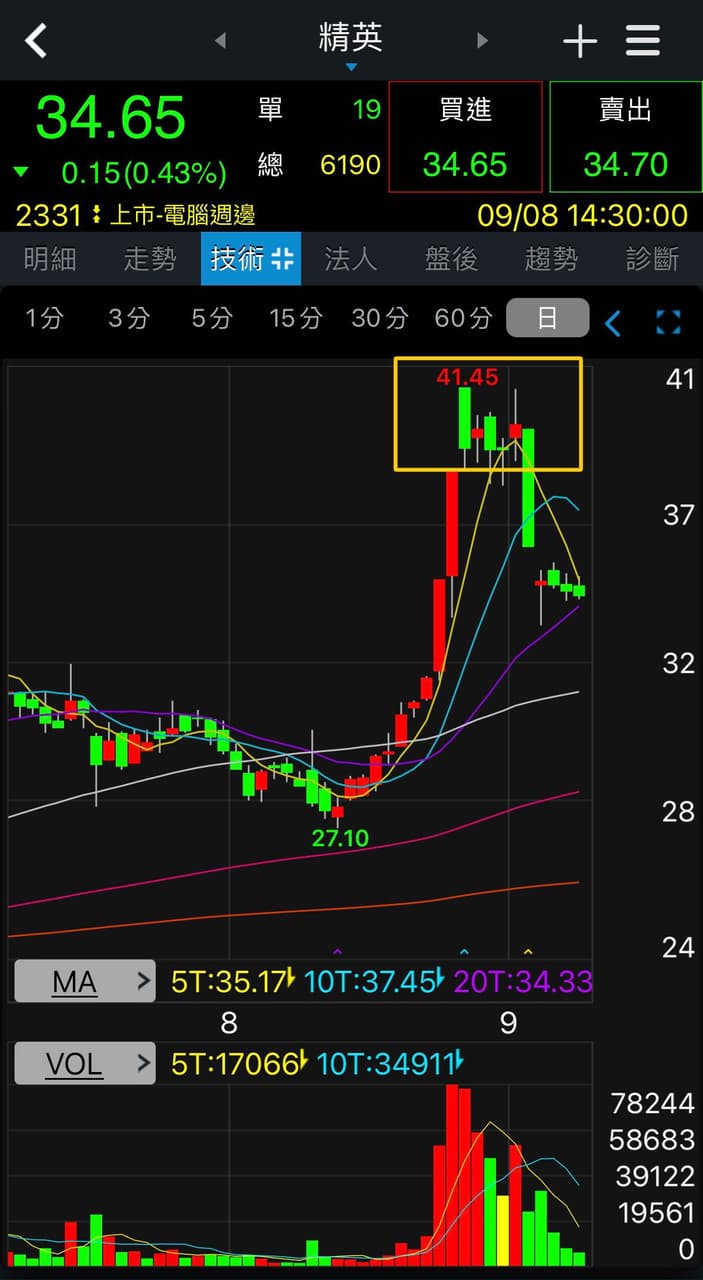Tap the 20T:34.33 moving average value
This screenshot has width=703, height=1280.
[x=523, y=982]
